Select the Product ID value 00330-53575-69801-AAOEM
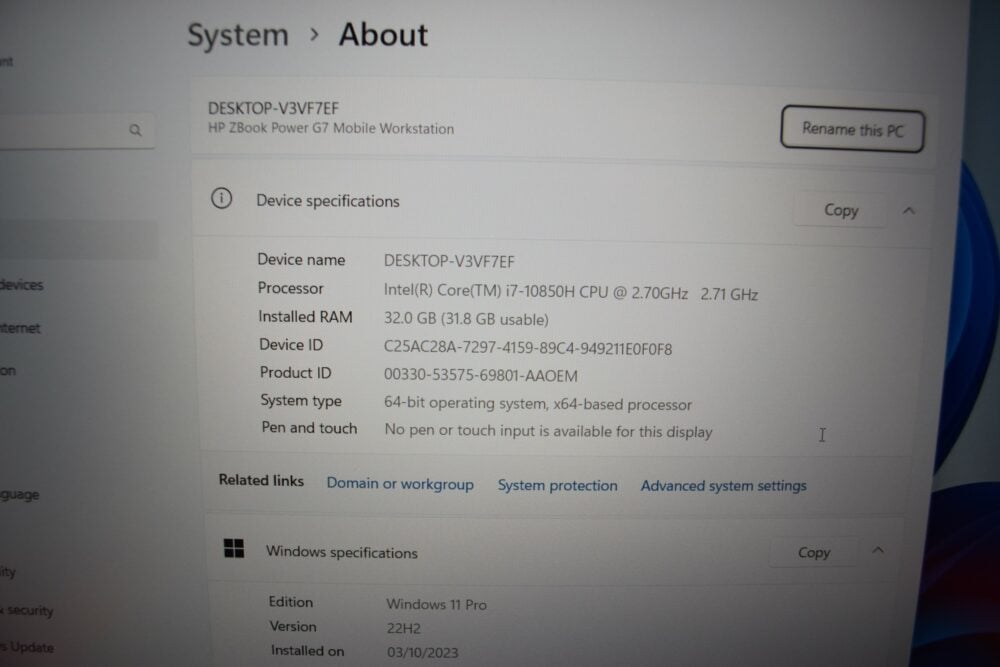The image size is (1000, 667). [481, 375]
